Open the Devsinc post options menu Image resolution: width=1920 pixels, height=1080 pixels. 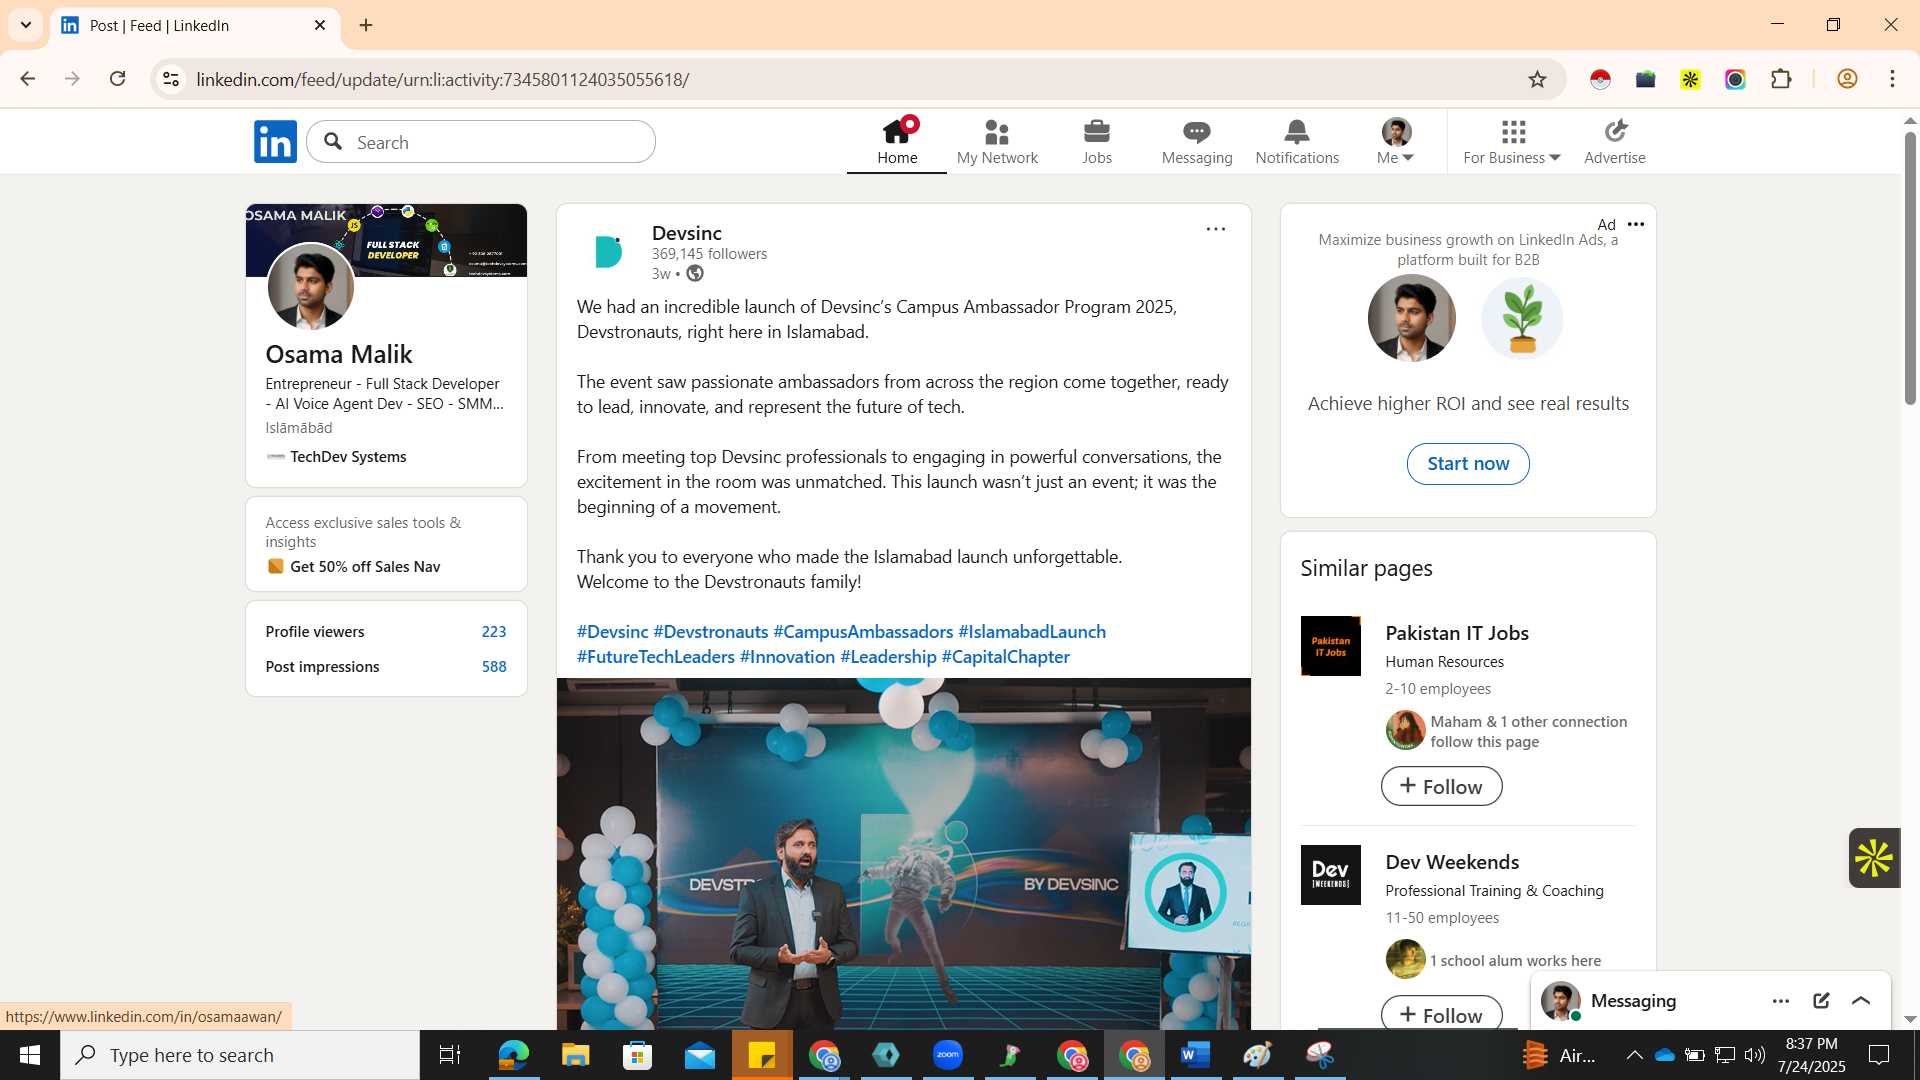1215,229
